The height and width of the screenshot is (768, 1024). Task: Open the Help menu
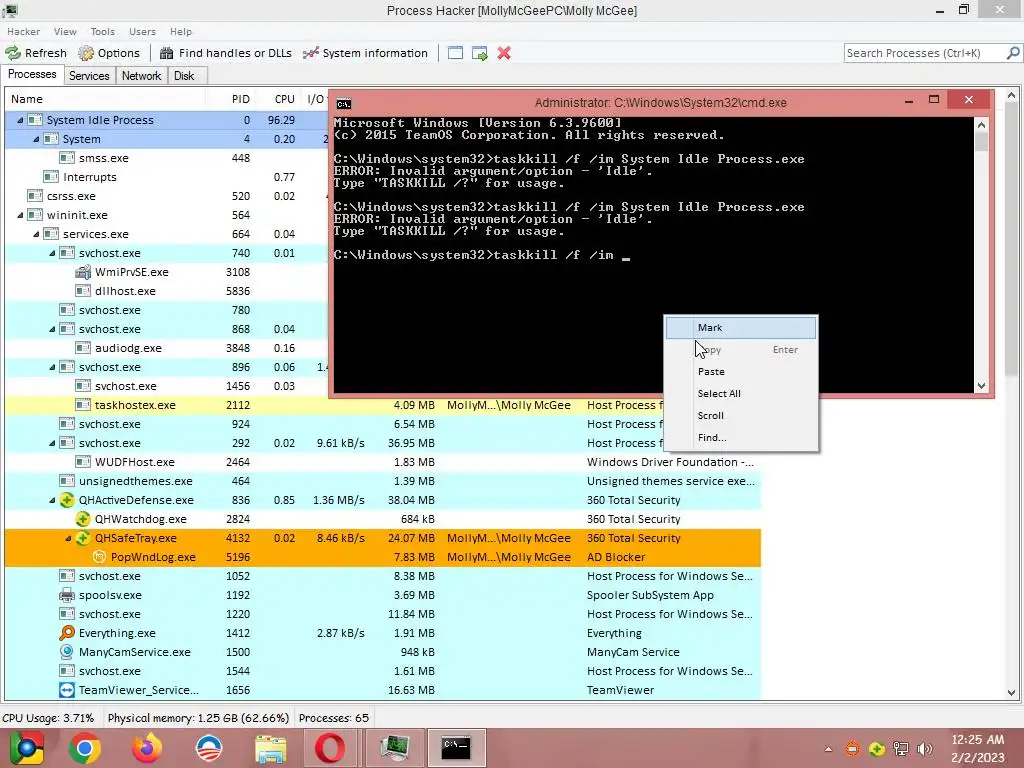pos(181,31)
